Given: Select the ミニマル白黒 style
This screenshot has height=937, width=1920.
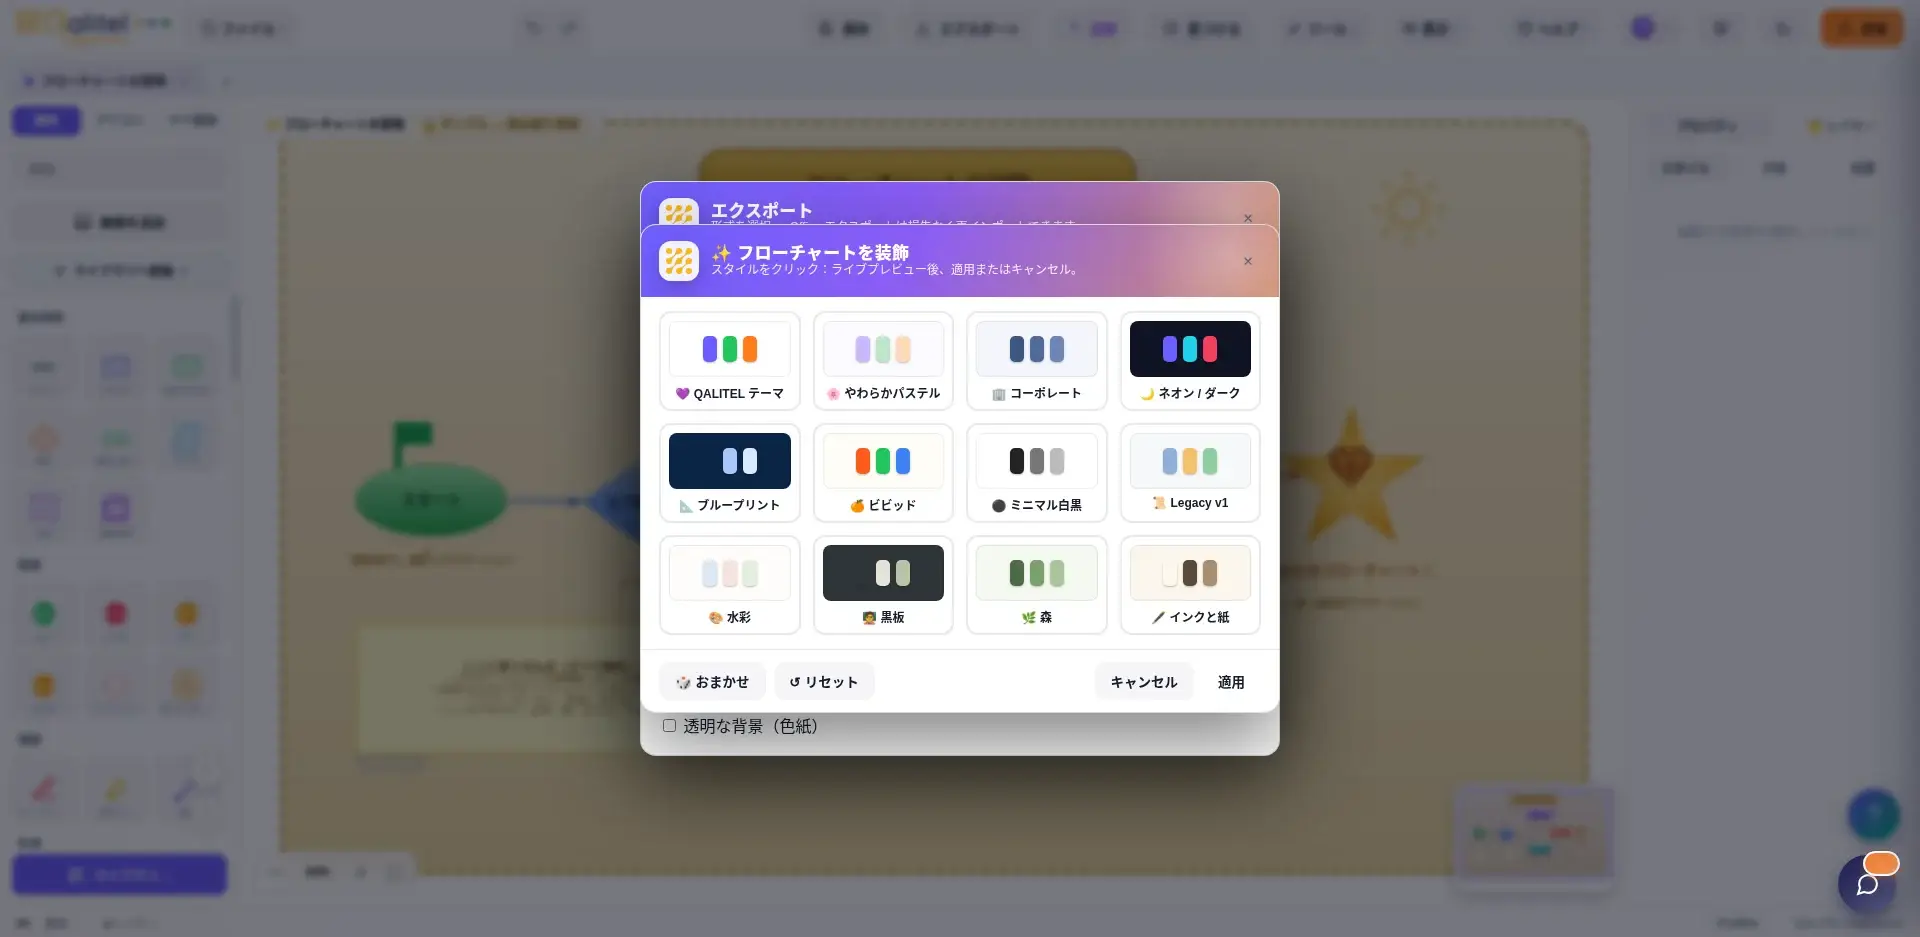Looking at the screenshot, I should click(1036, 473).
